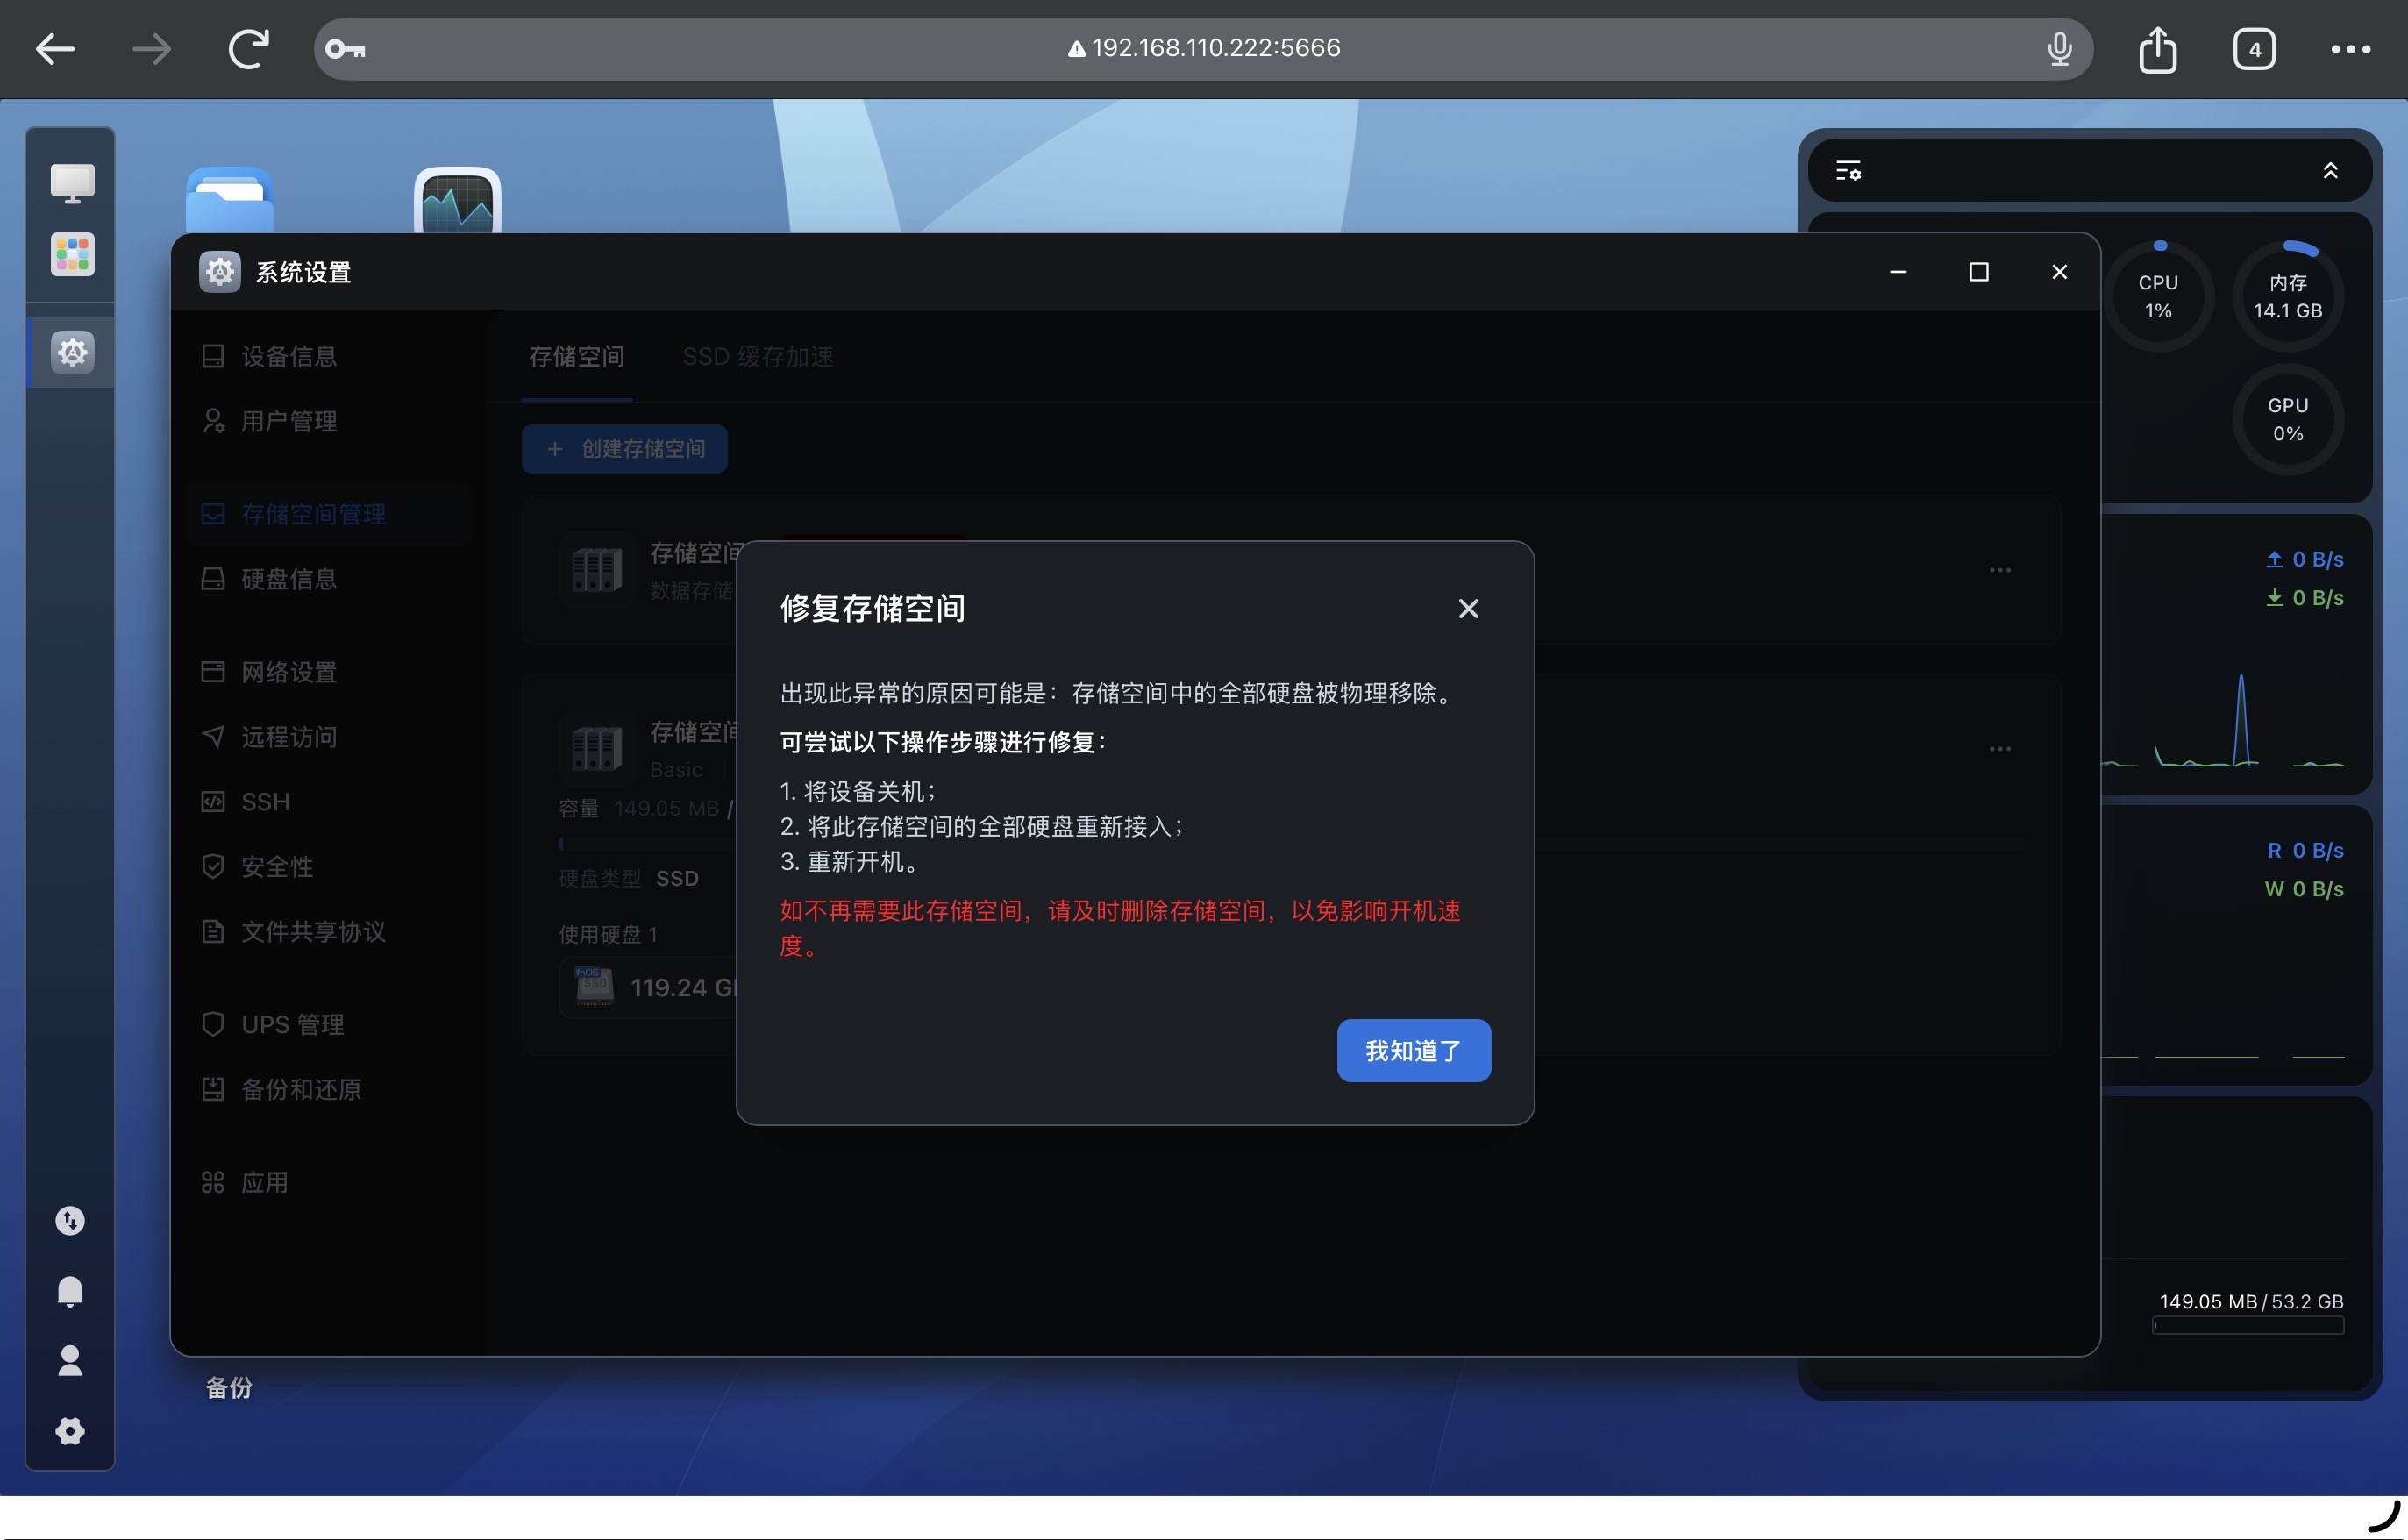2408x1540 pixels.
Task: Open 文件共享协议 in settings sidebar
Action: click(328, 932)
